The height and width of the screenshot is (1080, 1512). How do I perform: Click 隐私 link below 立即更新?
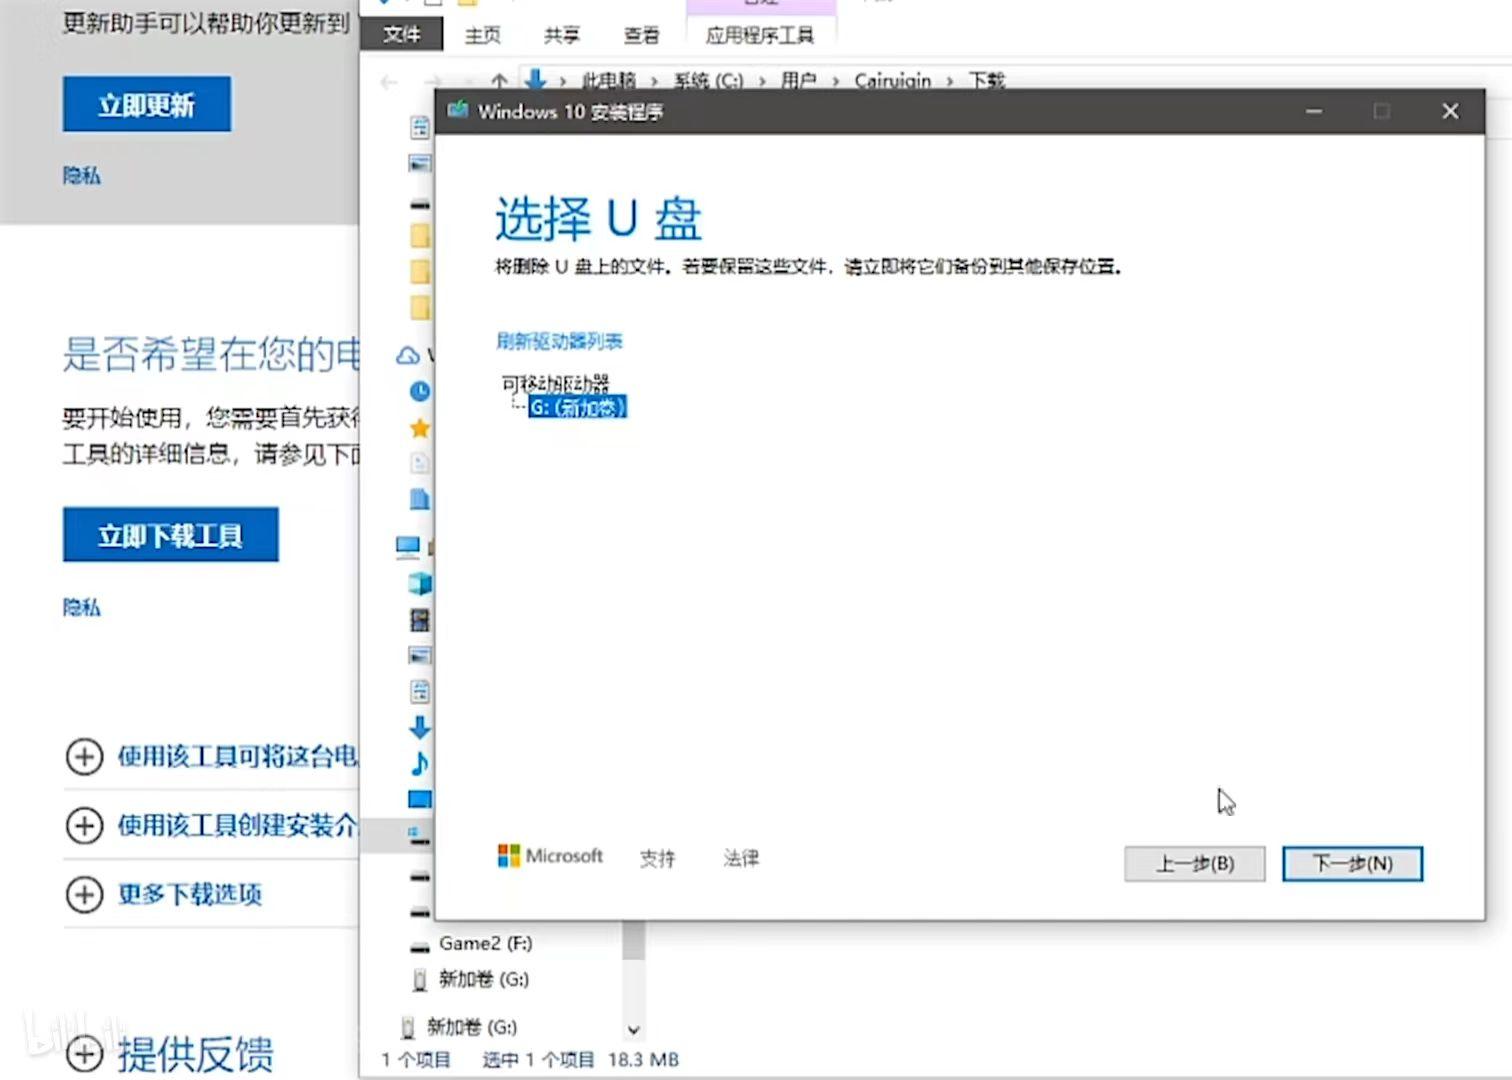(x=82, y=176)
